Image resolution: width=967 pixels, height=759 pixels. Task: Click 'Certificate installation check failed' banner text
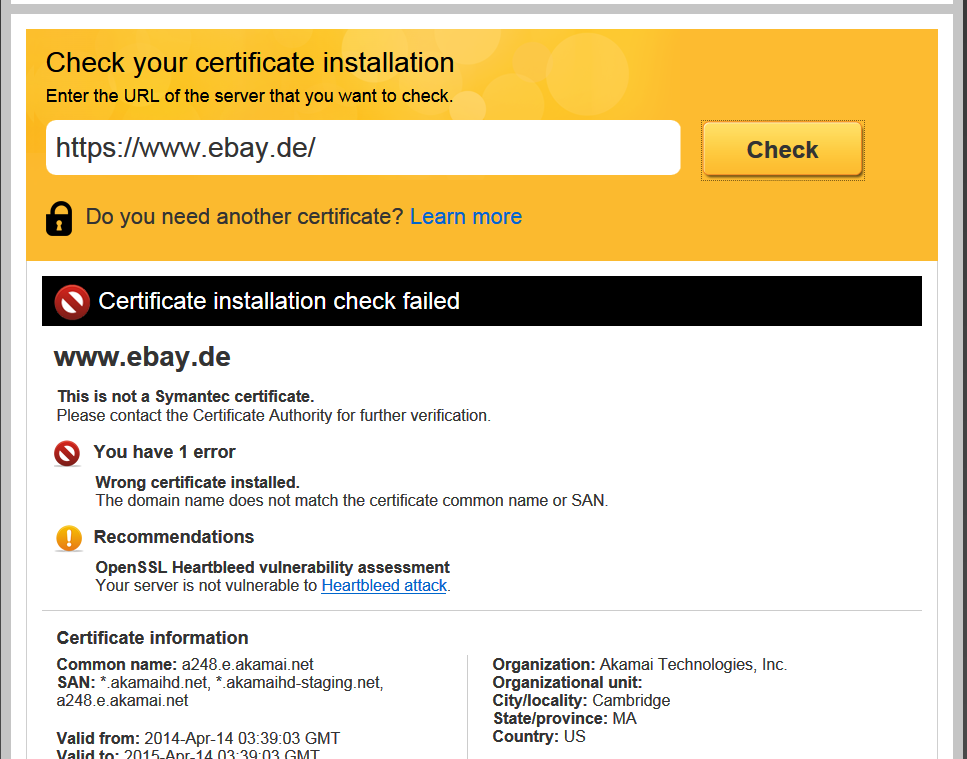[x=279, y=301]
